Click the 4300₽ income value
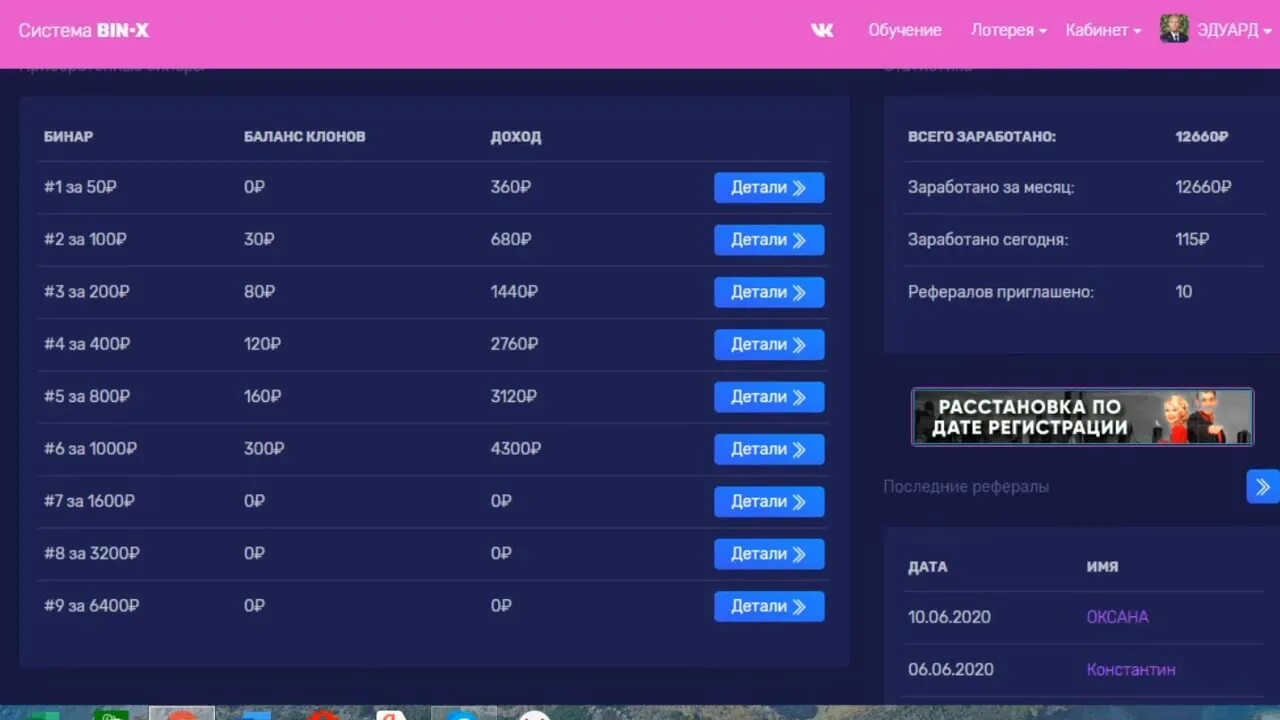This screenshot has width=1280, height=720. pos(516,449)
